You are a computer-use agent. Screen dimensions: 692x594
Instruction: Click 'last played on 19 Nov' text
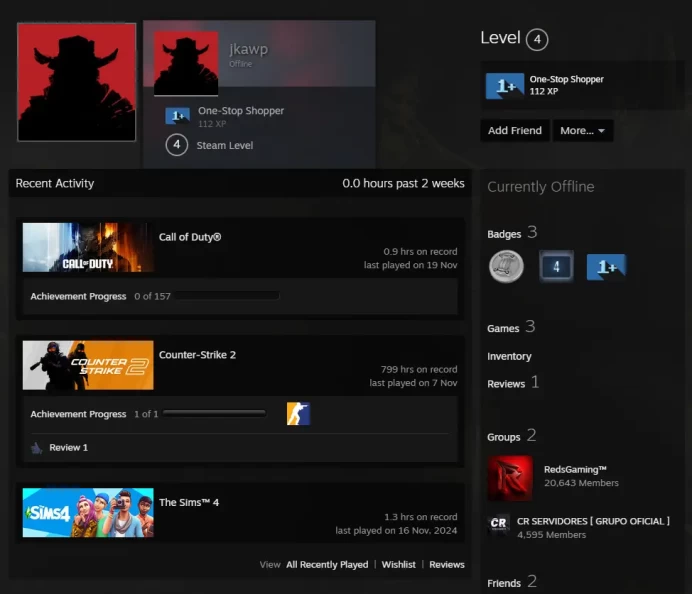click(x=410, y=265)
